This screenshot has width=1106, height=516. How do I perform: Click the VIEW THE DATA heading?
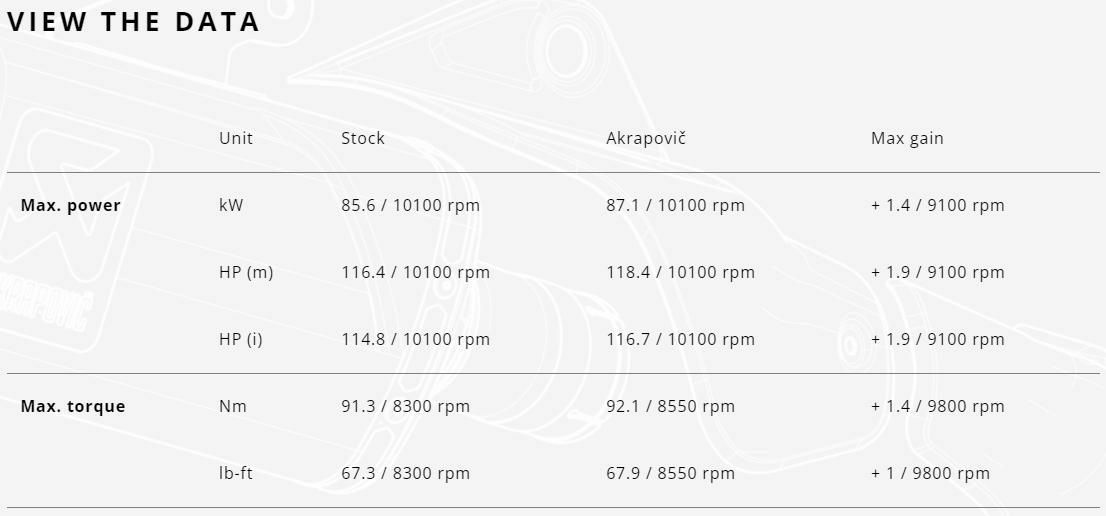(x=134, y=22)
